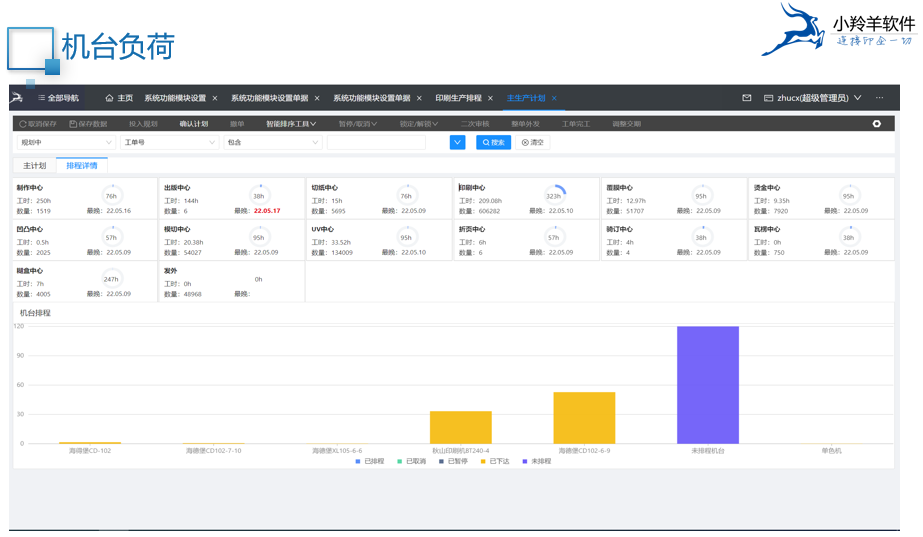The width and height of the screenshot is (923, 537).
Task: Click the blue chevron expand filter button
Action: click(457, 142)
